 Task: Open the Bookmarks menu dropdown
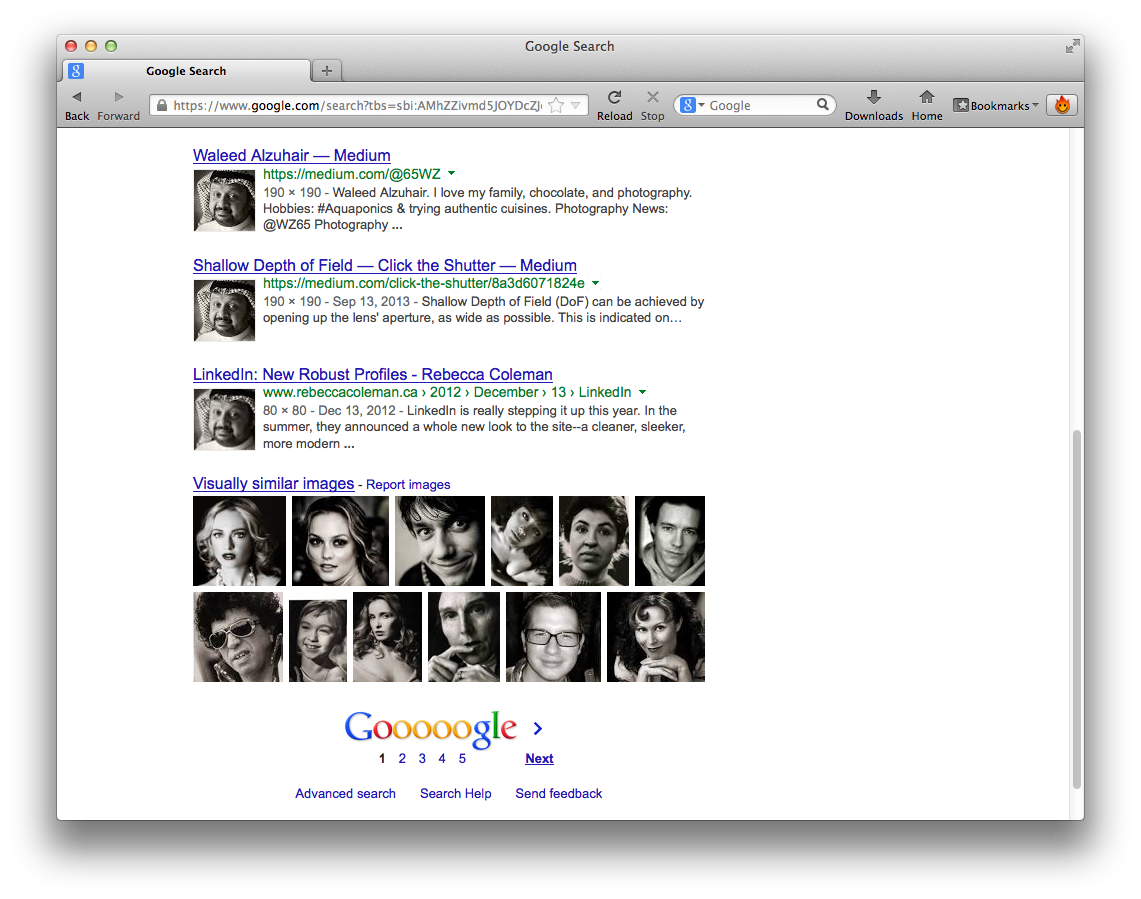click(x=996, y=106)
